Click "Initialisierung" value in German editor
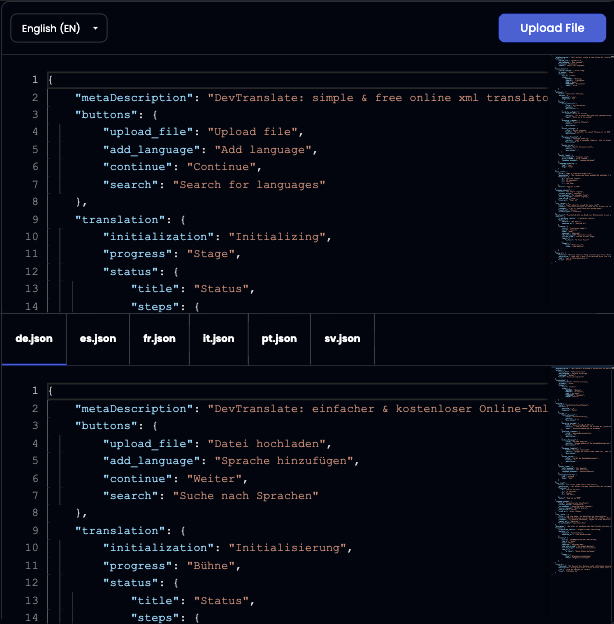614x624 pixels. (x=288, y=548)
